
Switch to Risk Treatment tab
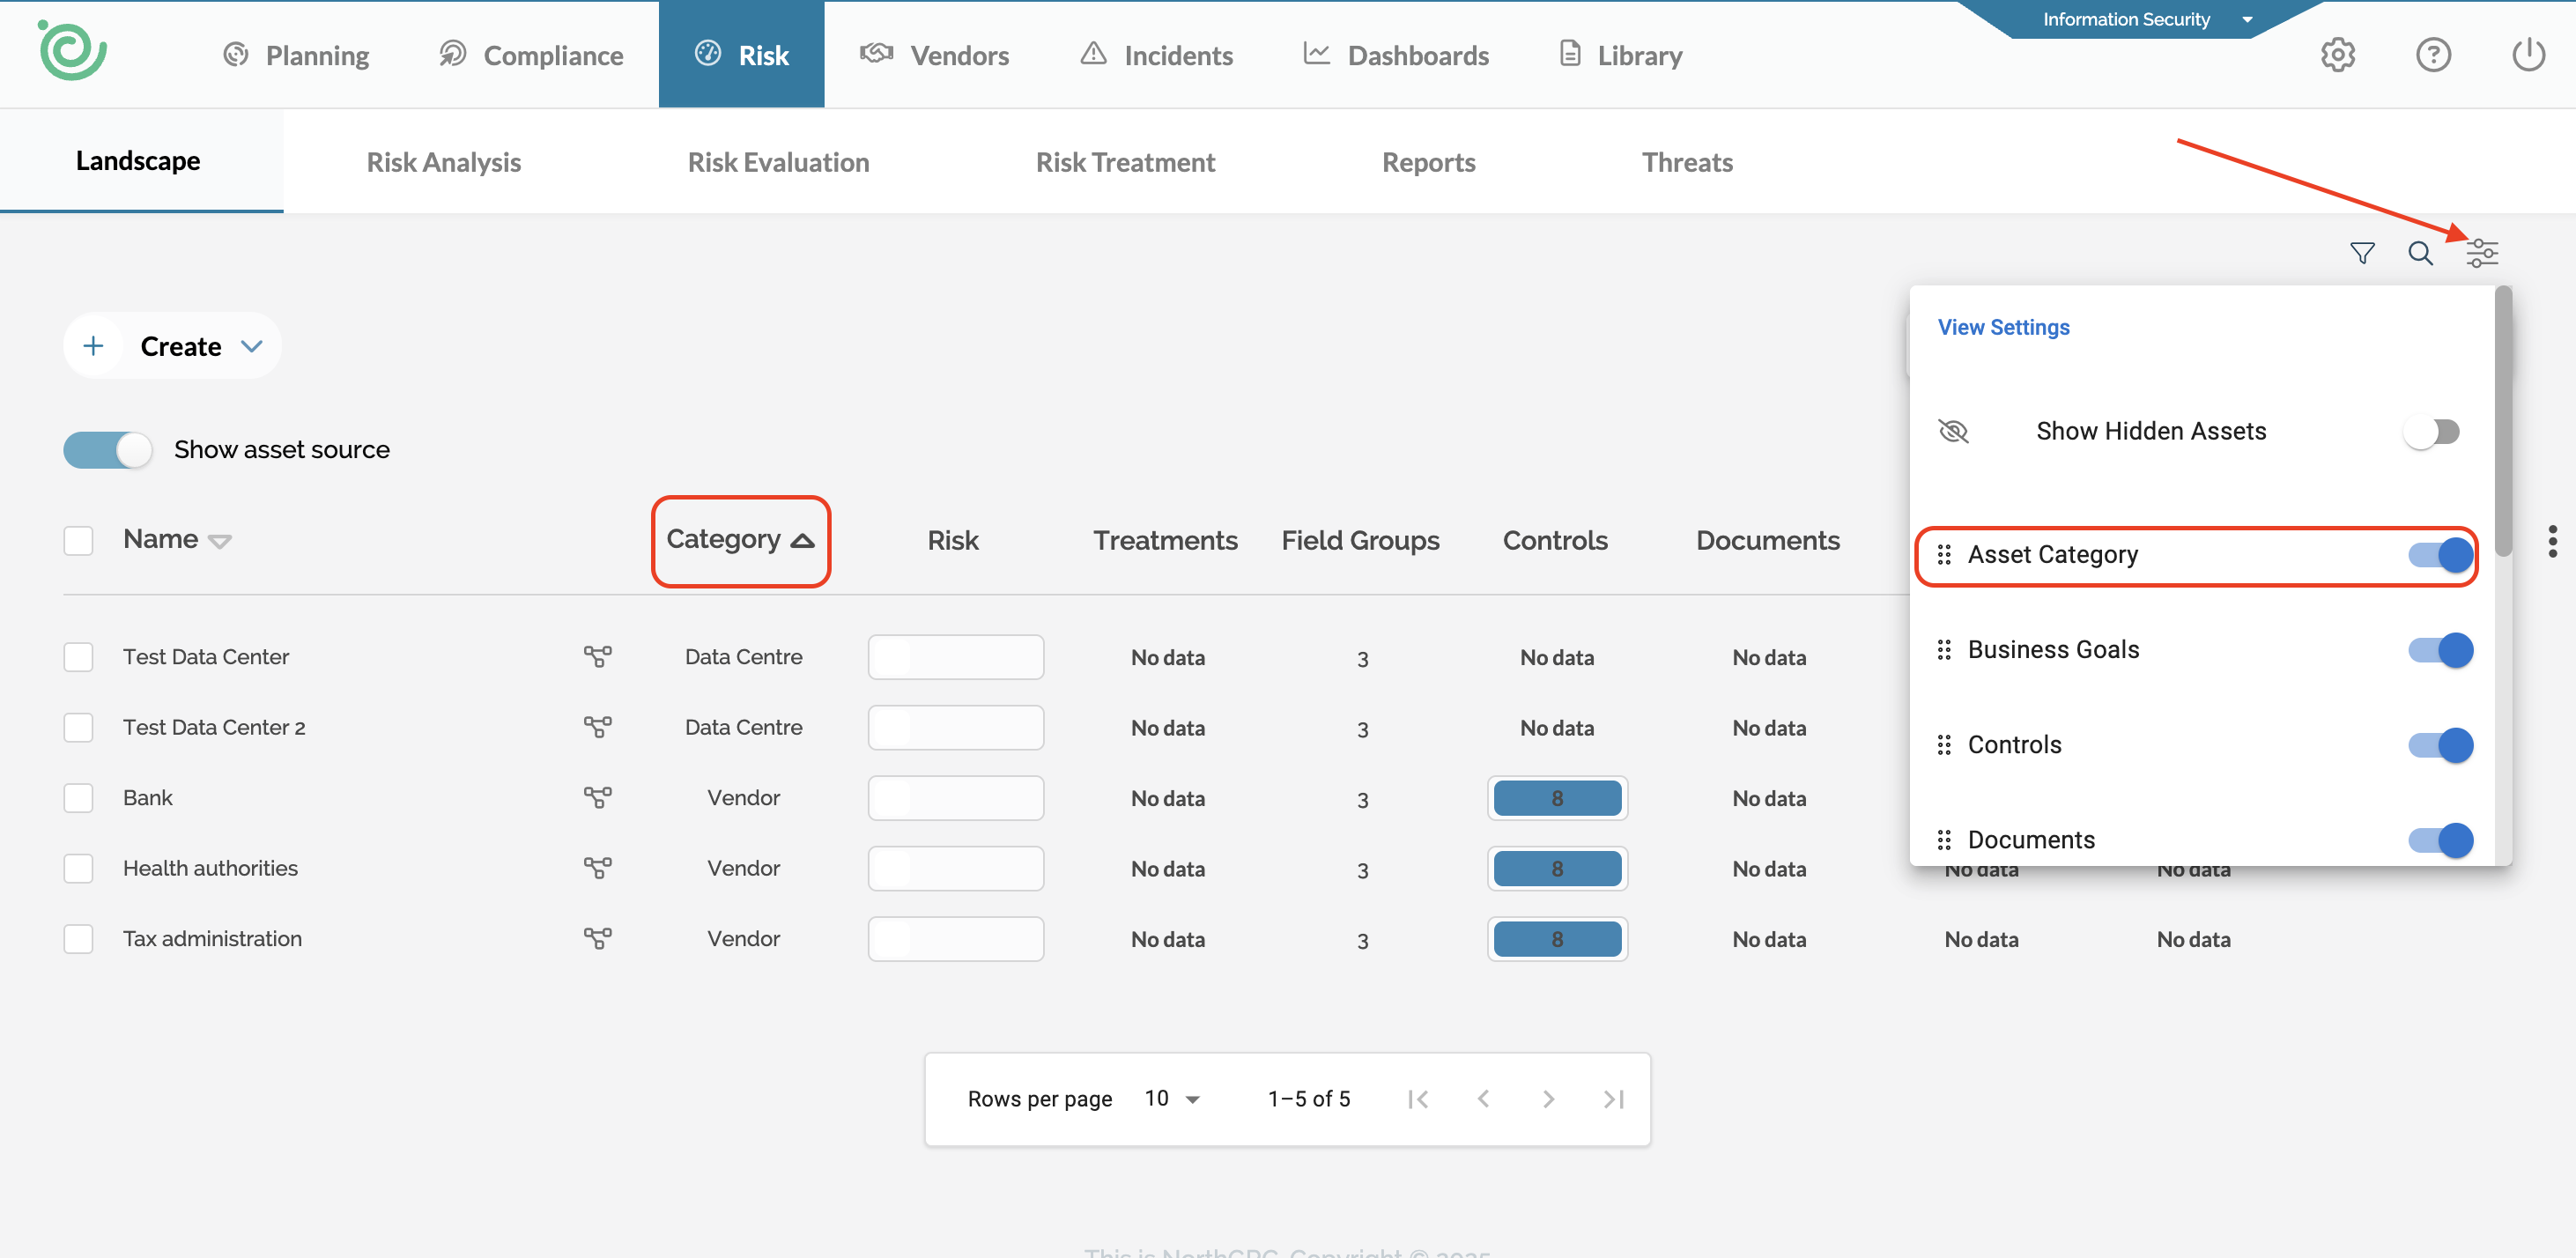1125,162
